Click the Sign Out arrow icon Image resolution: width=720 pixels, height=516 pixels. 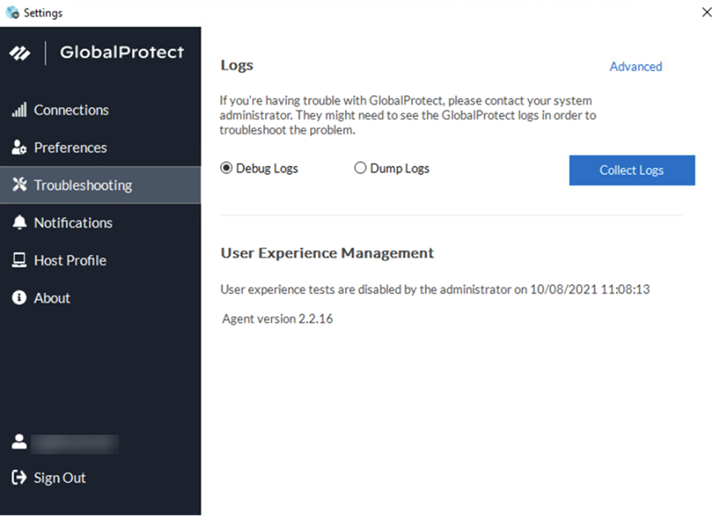(x=18, y=478)
